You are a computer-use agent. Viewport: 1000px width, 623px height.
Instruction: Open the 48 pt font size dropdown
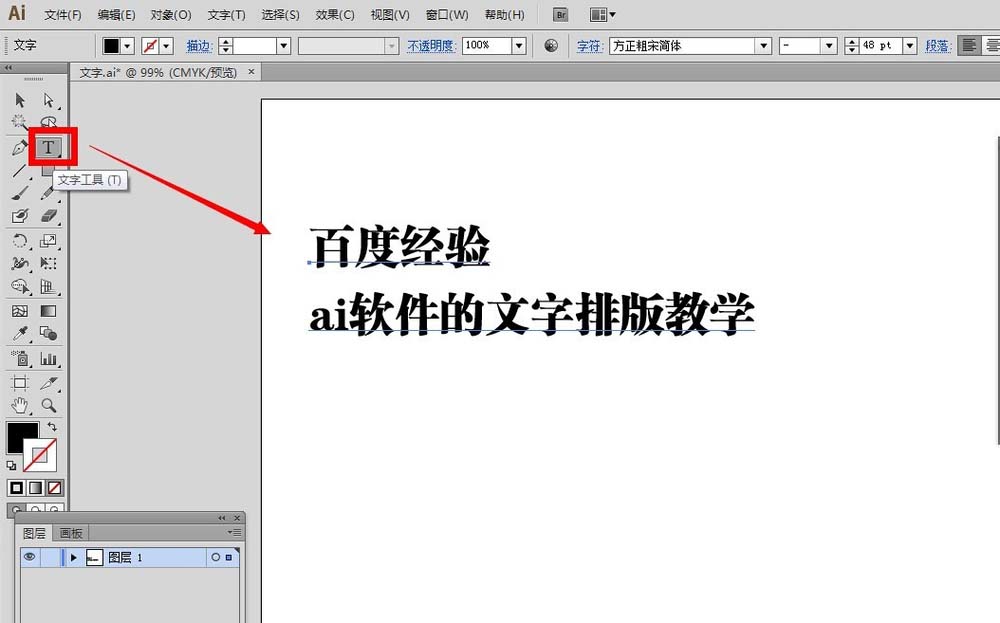tap(910, 45)
